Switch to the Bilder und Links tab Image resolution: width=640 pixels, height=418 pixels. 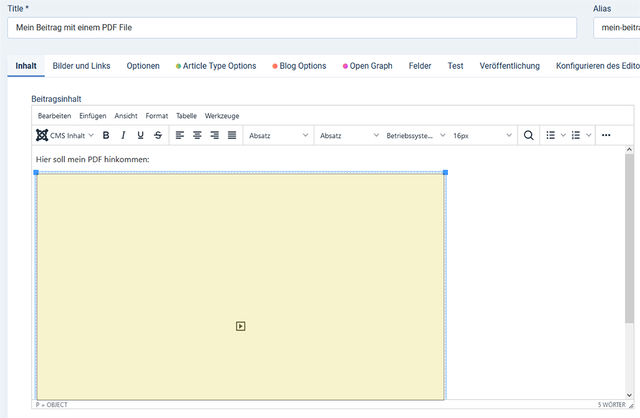click(82, 66)
